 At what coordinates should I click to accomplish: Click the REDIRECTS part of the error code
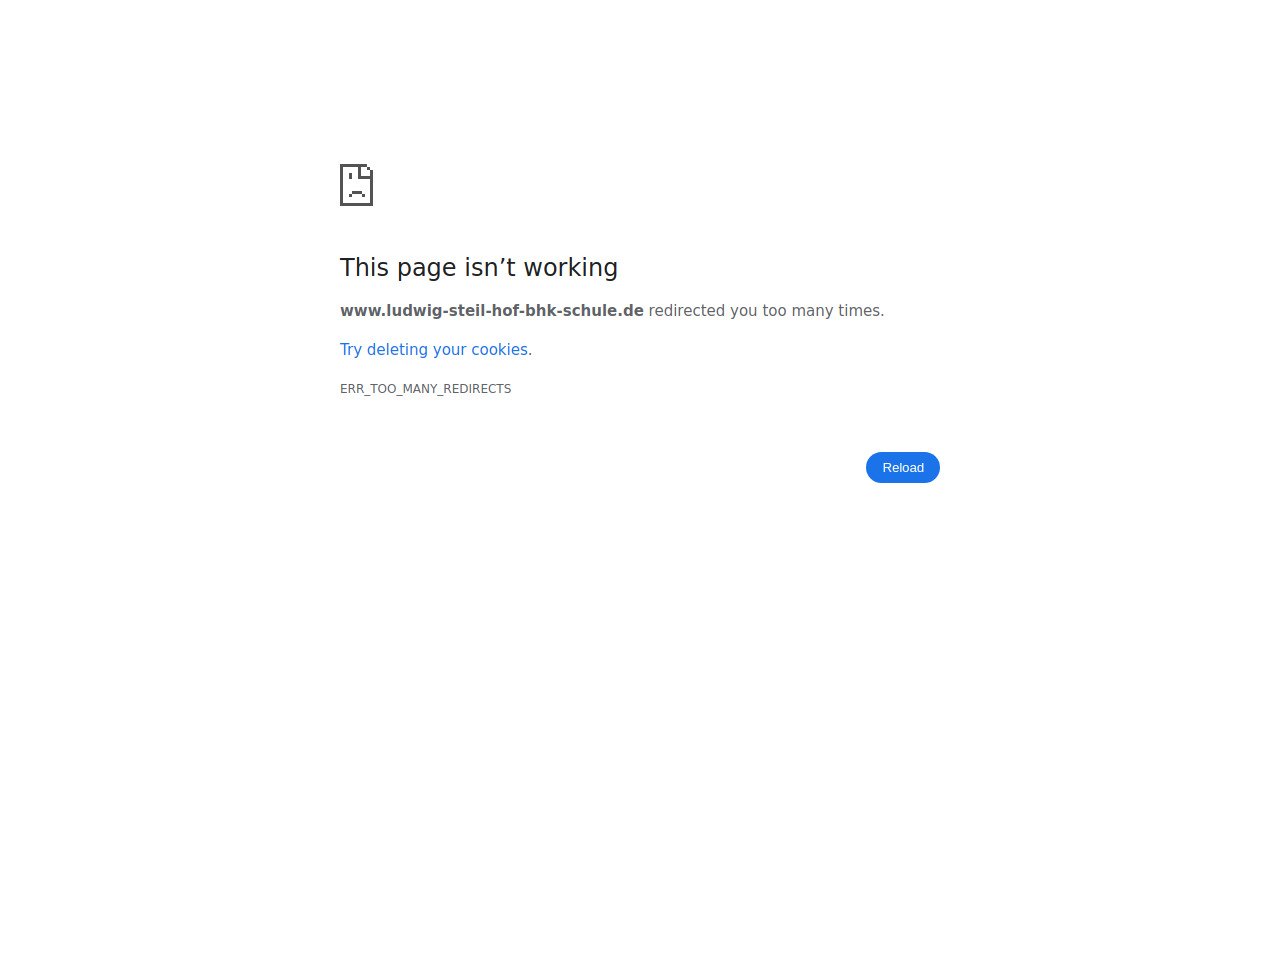pyautogui.click(x=477, y=389)
